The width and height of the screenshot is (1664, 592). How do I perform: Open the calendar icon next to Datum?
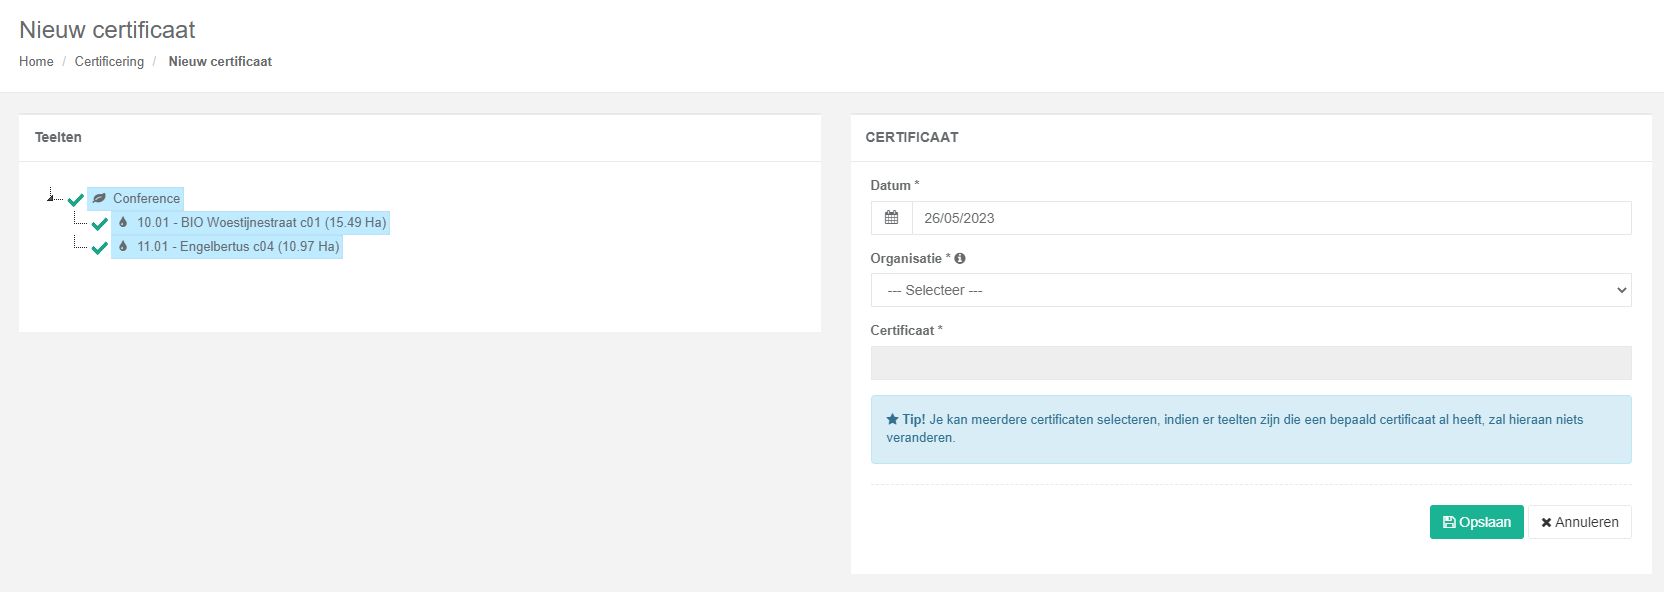pyautogui.click(x=892, y=218)
